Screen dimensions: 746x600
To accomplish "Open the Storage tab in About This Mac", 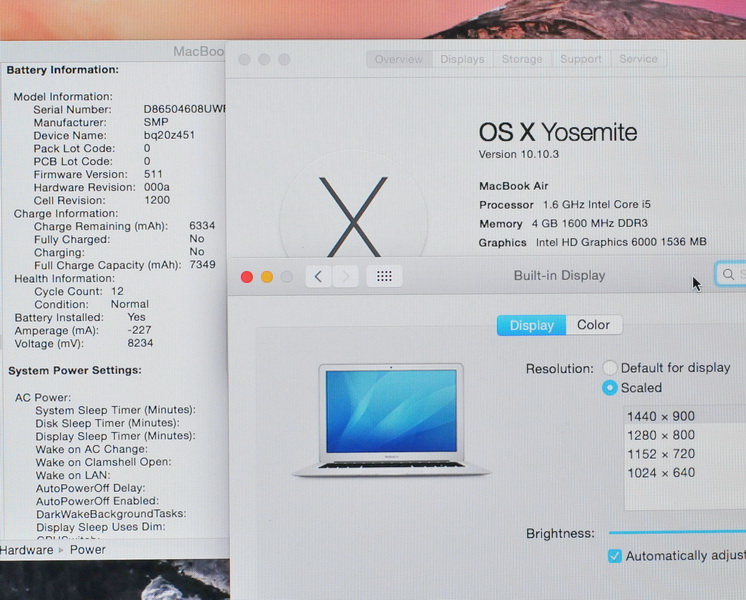I will (522, 59).
